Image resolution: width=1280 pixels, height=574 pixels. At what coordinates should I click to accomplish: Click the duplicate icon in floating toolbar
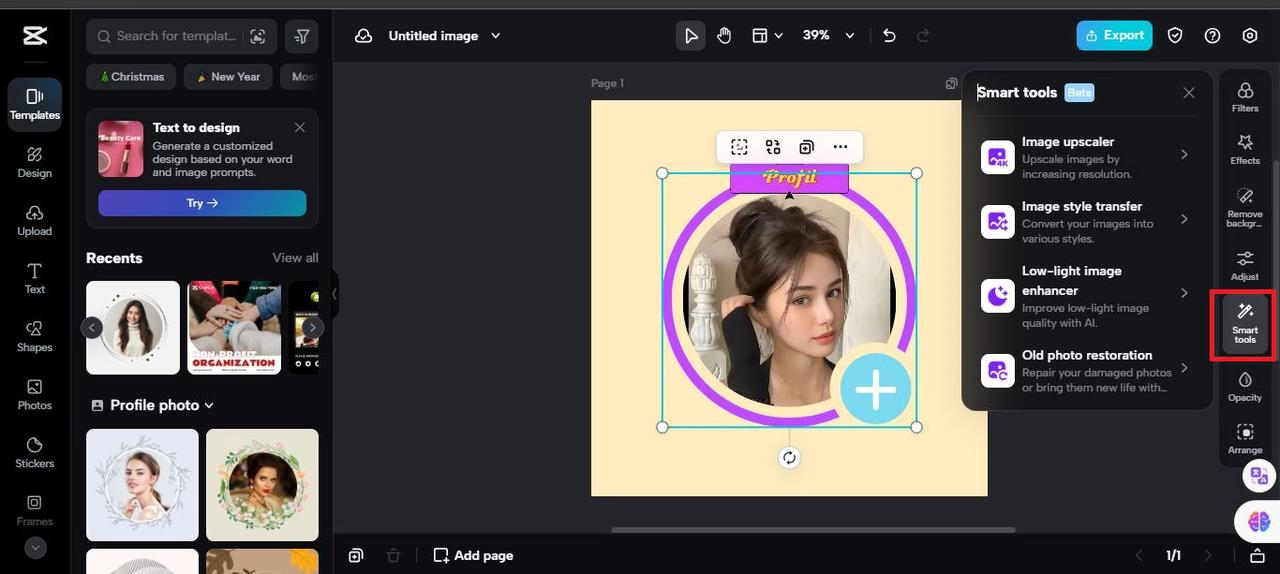click(x=806, y=147)
